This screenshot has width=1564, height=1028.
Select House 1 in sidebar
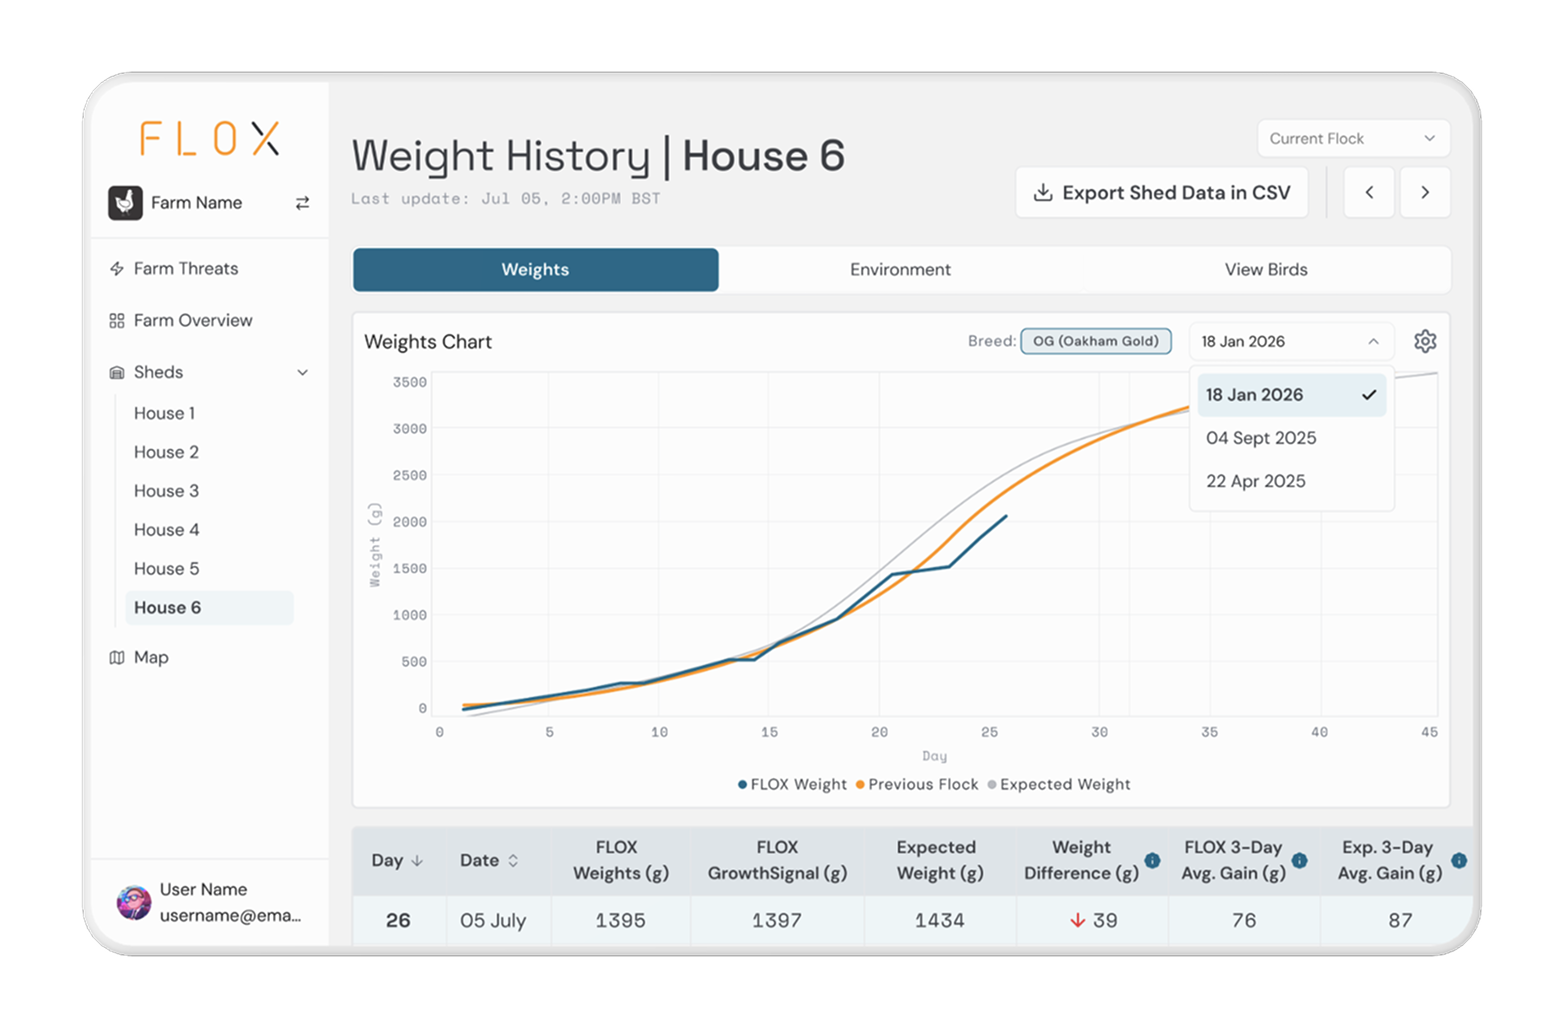165,413
